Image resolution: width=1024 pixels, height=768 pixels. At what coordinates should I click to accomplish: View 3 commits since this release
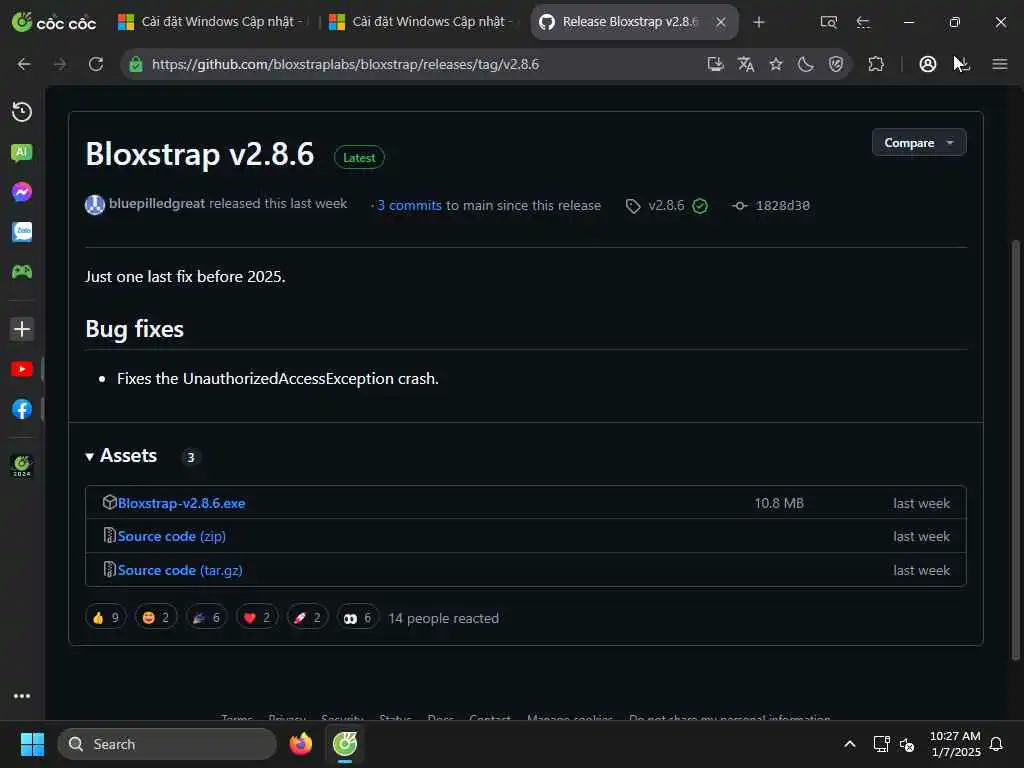(409, 205)
